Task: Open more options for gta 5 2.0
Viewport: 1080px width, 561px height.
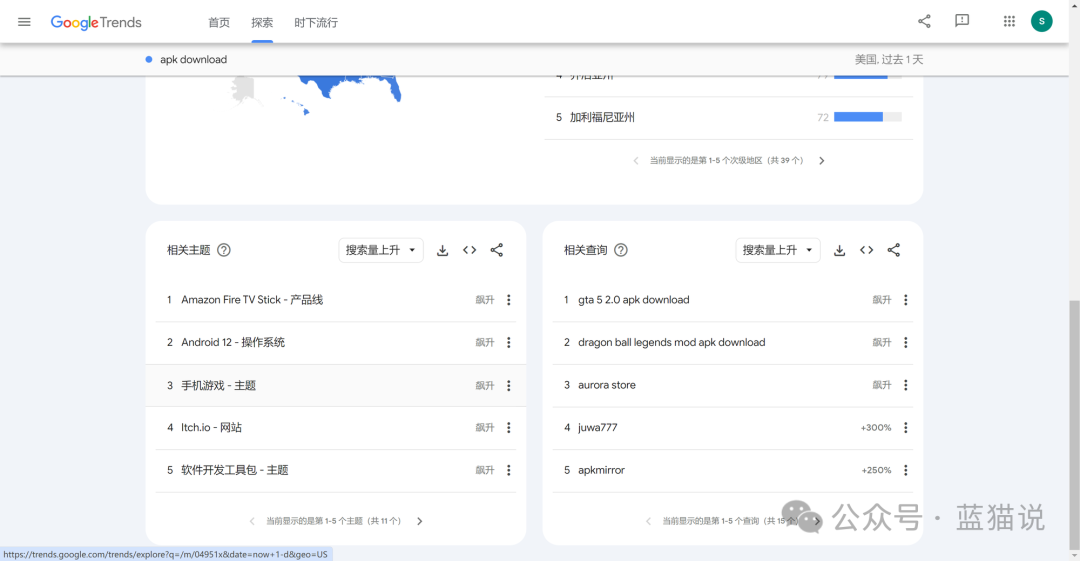Action: [906, 300]
